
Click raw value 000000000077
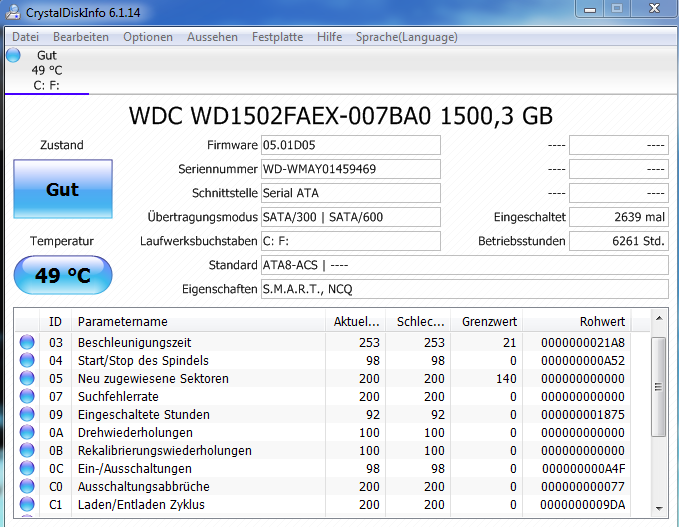tap(583, 486)
